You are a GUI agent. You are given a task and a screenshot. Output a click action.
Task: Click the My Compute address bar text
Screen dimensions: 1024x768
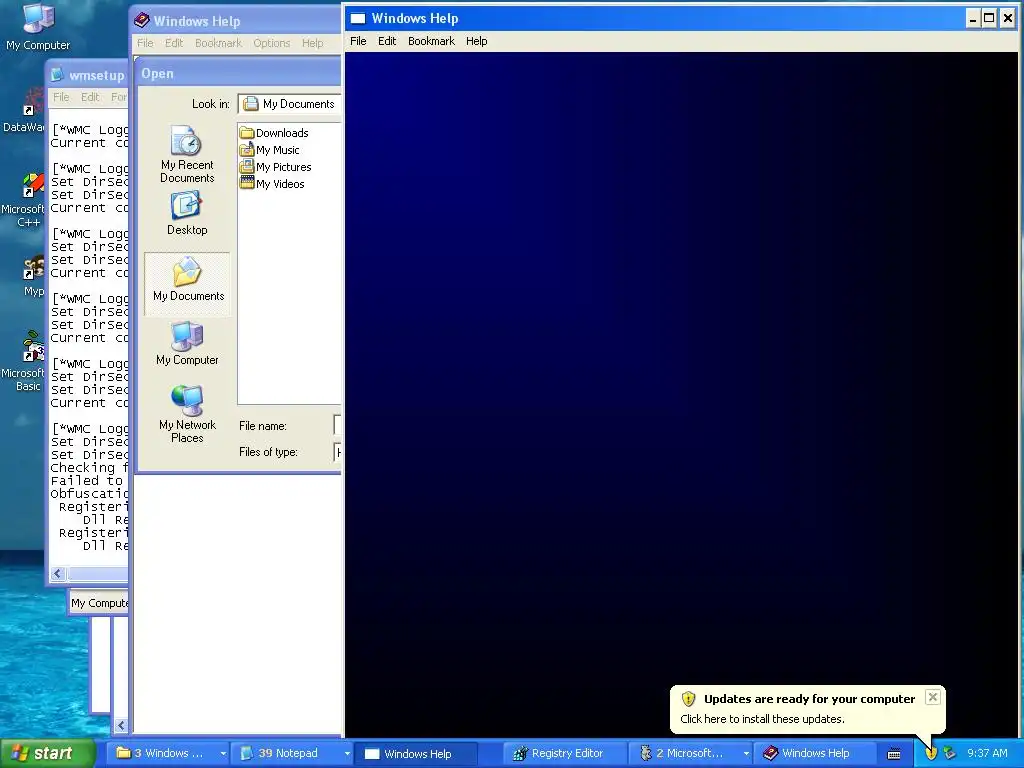pos(99,603)
